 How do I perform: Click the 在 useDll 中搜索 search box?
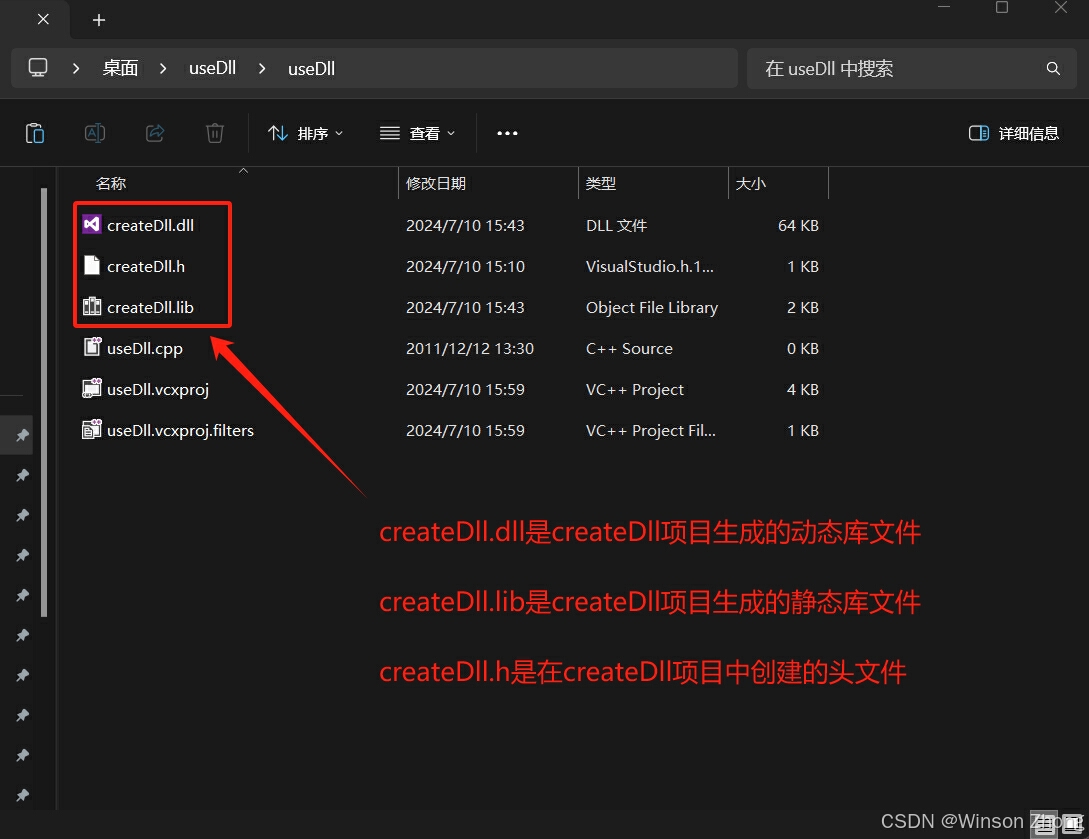click(913, 68)
